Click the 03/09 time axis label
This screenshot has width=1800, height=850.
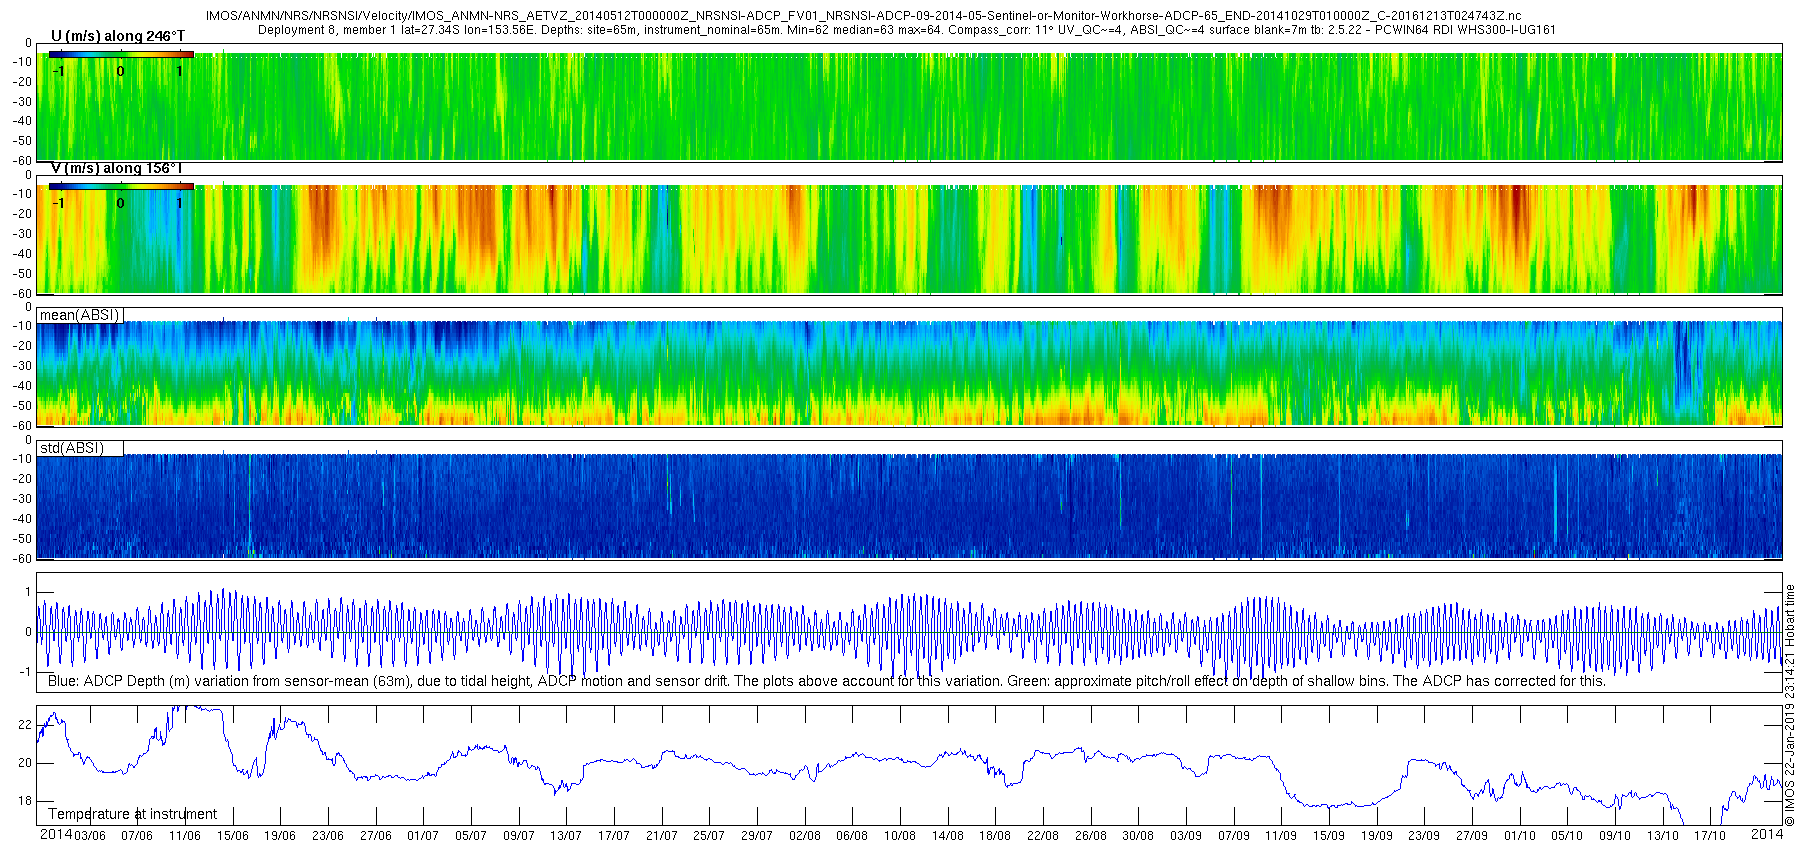[x=1186, y=836]
